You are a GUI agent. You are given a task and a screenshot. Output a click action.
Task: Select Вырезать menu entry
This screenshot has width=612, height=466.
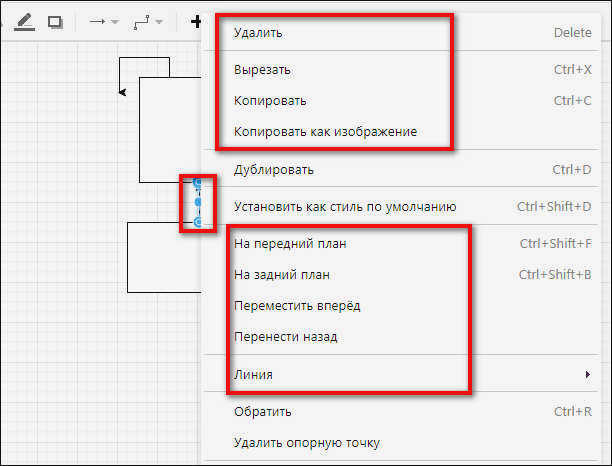[x=402, y=70]
